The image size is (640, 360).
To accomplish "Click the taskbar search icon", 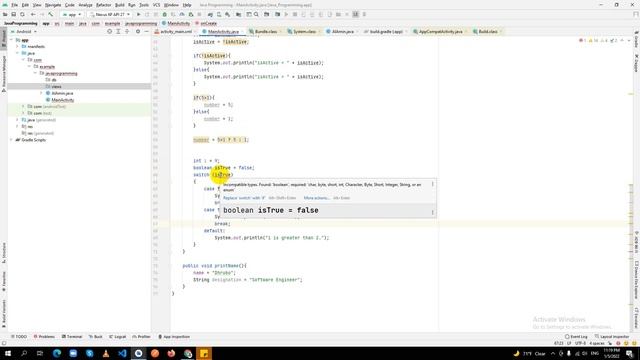I will (24, 353).
